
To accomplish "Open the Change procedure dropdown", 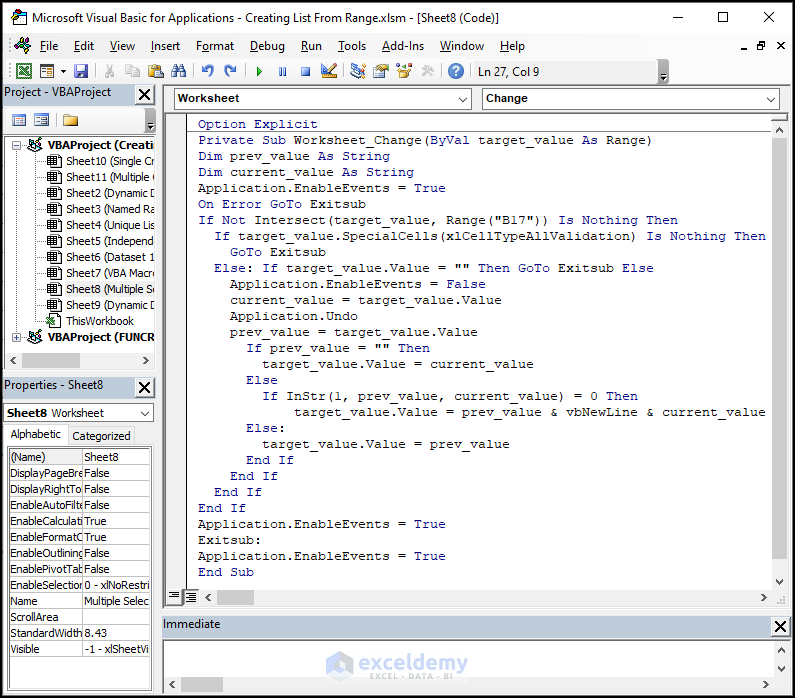I will tap(770, 99).
